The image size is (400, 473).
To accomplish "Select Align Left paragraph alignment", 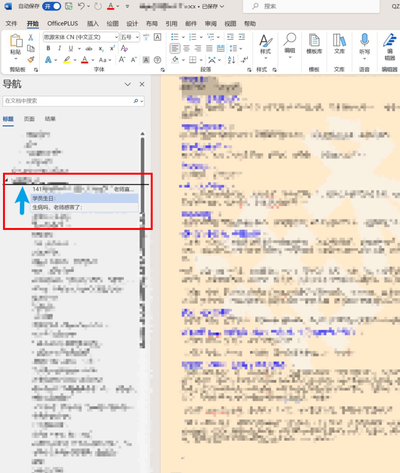I will (175, 49).
